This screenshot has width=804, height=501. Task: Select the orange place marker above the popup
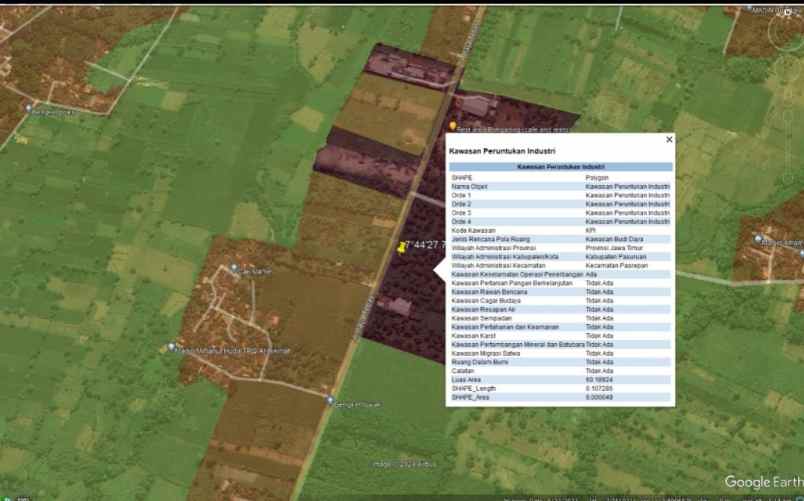453,127
